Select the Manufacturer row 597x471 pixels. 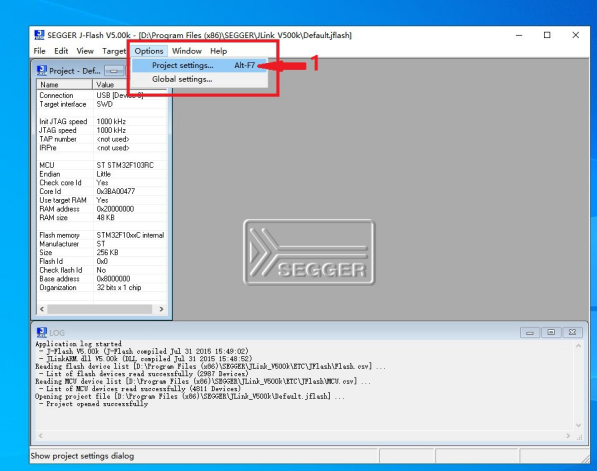tap(102, 244)
